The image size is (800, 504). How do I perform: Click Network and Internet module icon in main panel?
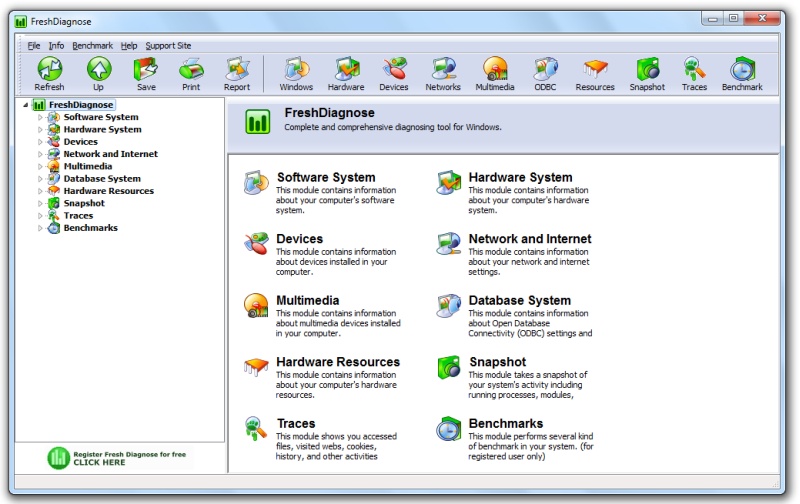[448, 243]
